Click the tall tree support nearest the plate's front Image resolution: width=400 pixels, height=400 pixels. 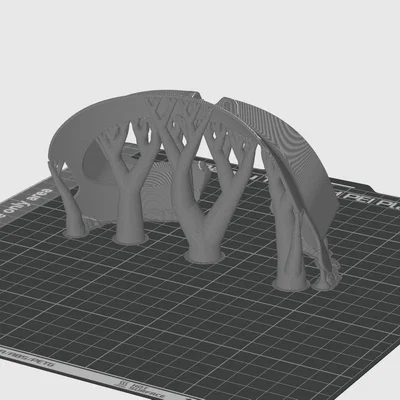289,233
